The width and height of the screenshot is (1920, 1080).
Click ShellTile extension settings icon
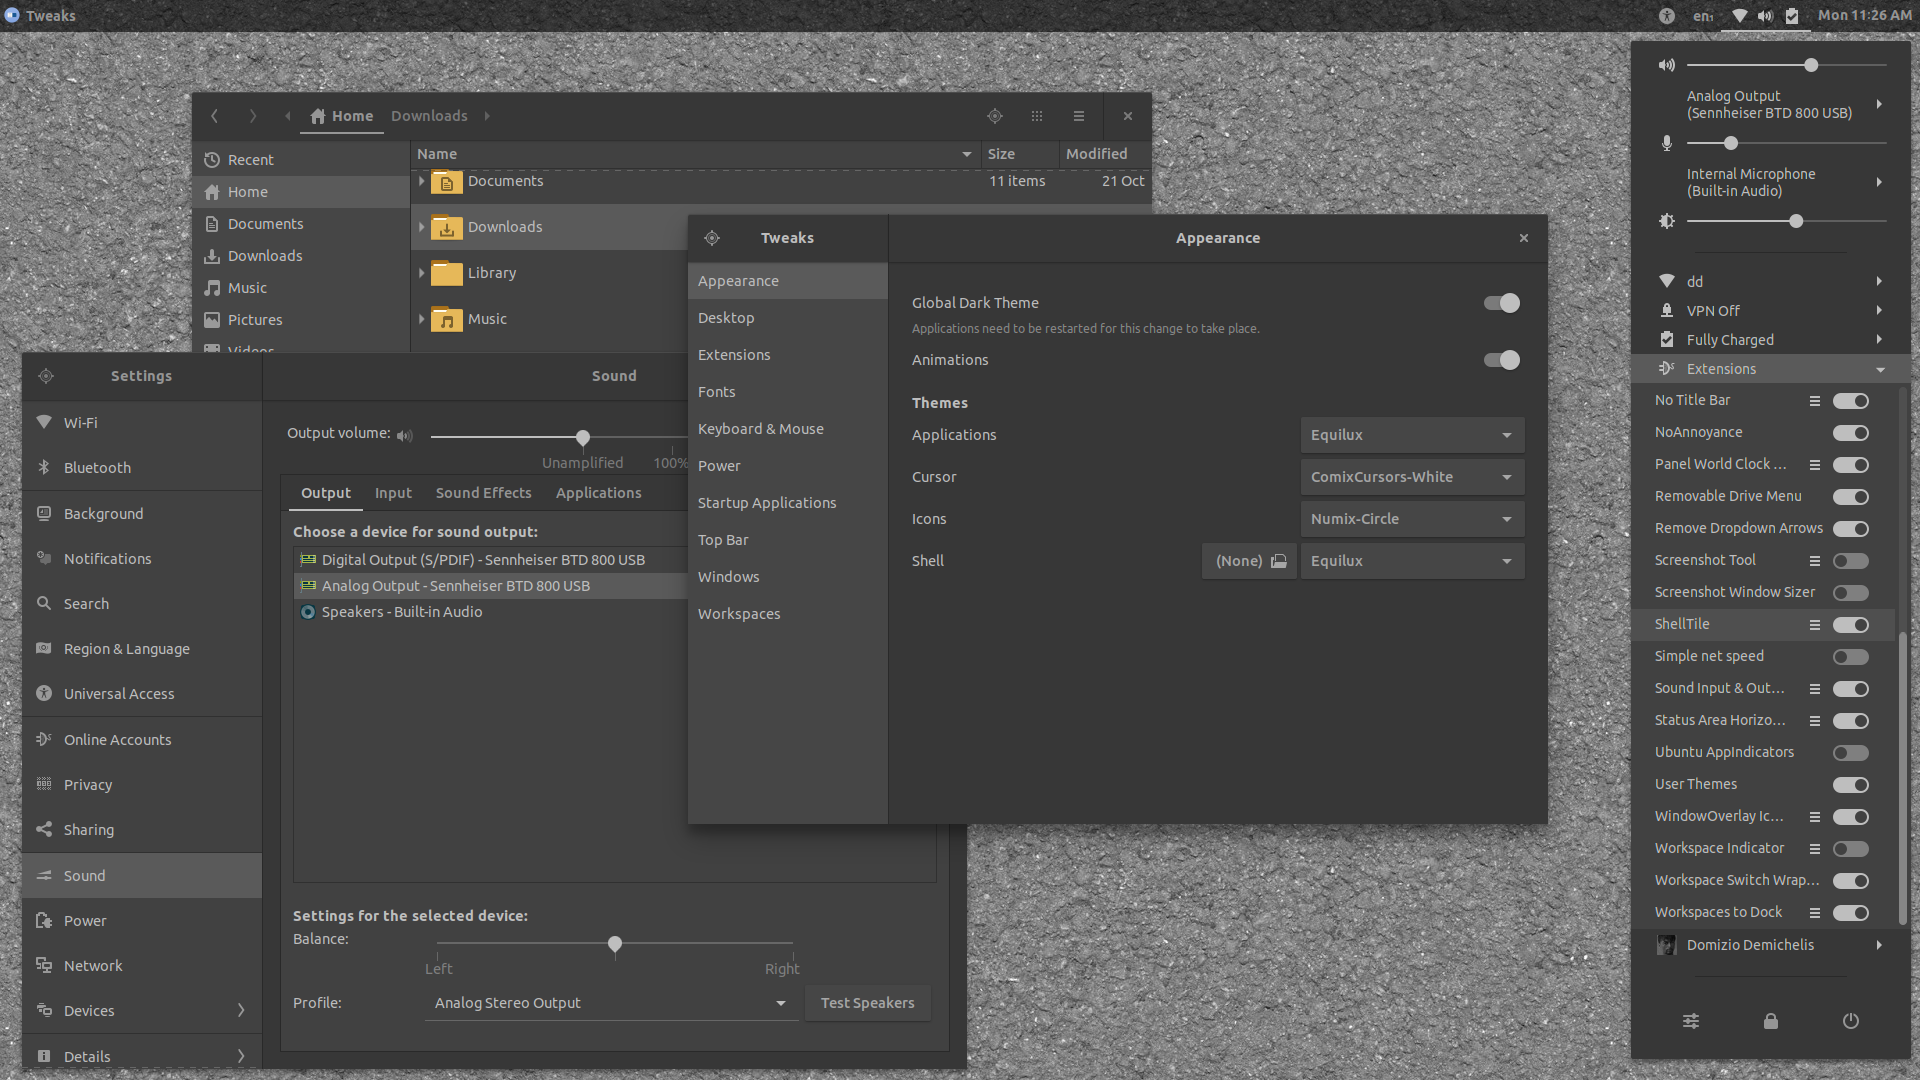click(x=1814, y=625)
